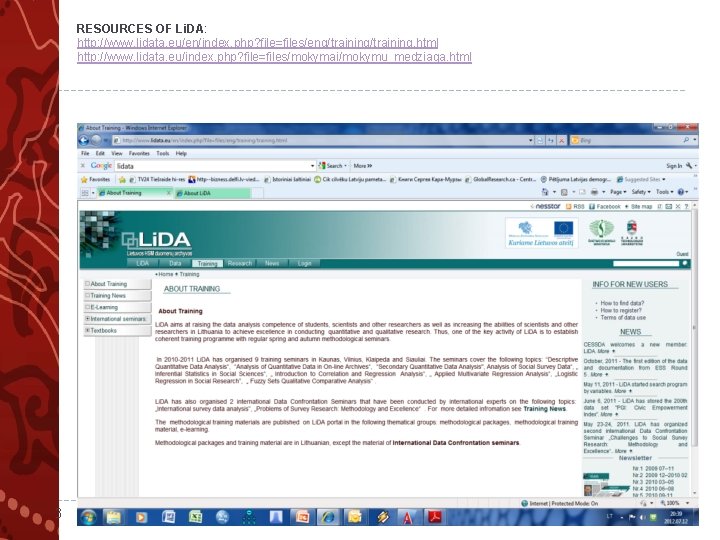Click the EU flag sponsor logo
Screen dimensions: 720x540
click(563, 228)
